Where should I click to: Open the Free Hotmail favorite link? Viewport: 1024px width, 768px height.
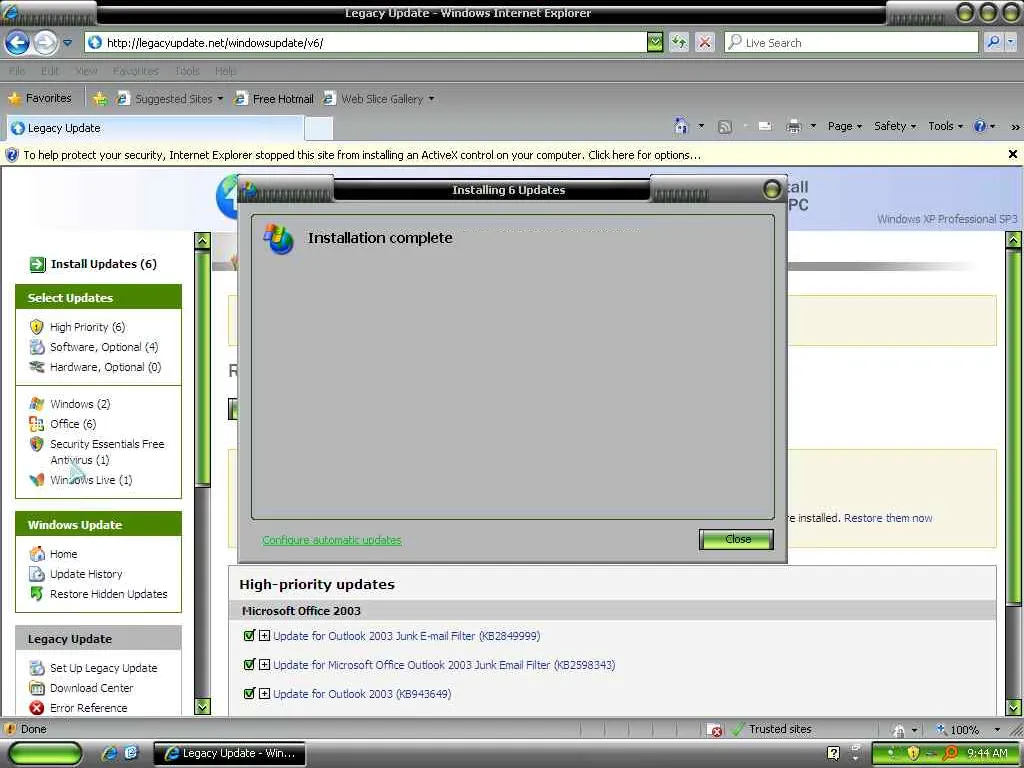(x=274, y=99)
